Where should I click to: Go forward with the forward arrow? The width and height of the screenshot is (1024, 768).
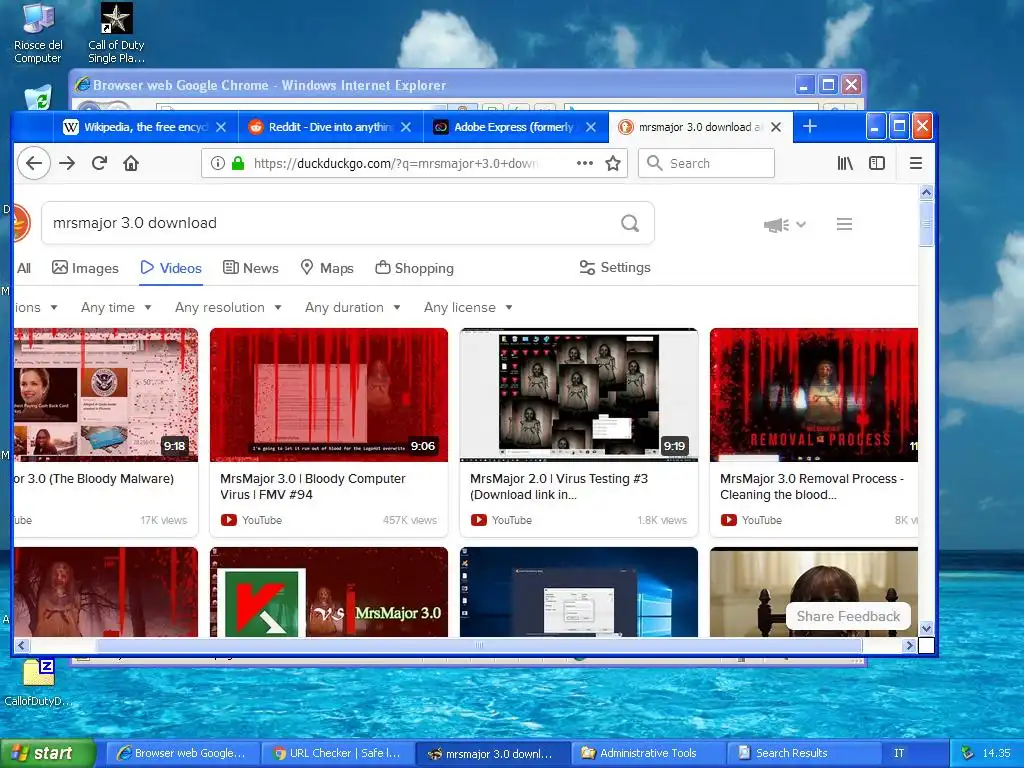tap(67, 163)
